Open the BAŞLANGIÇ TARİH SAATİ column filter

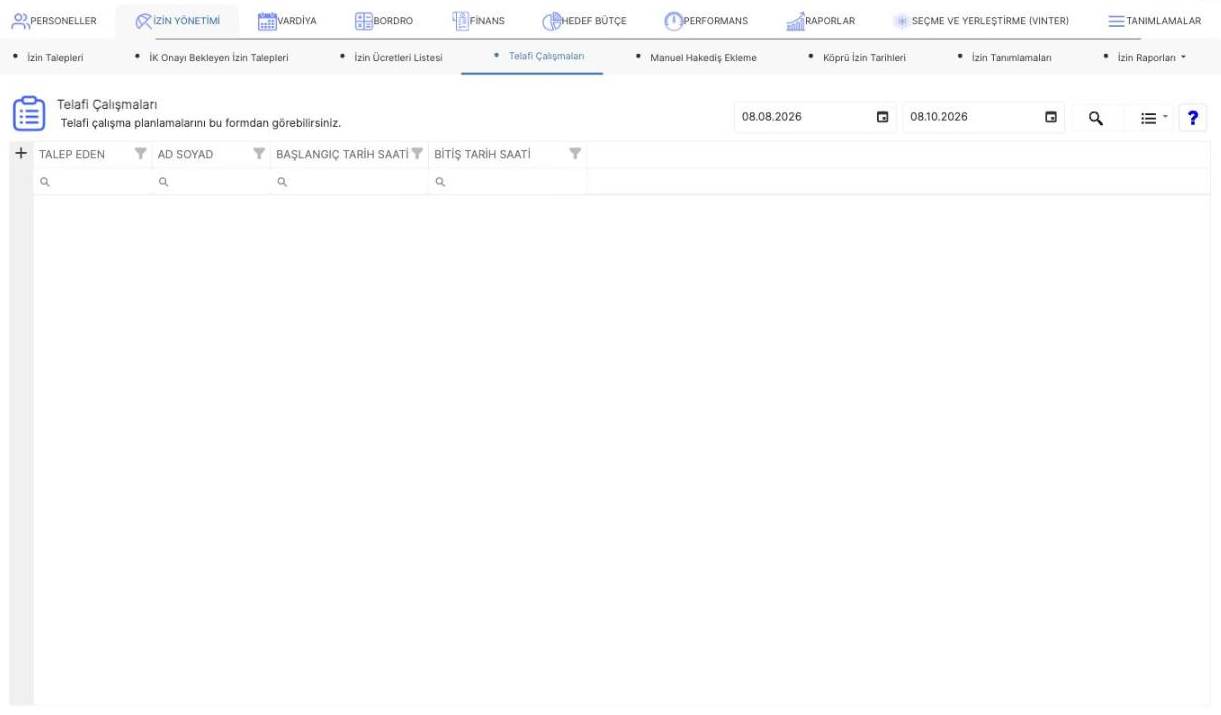coord(418,154)
